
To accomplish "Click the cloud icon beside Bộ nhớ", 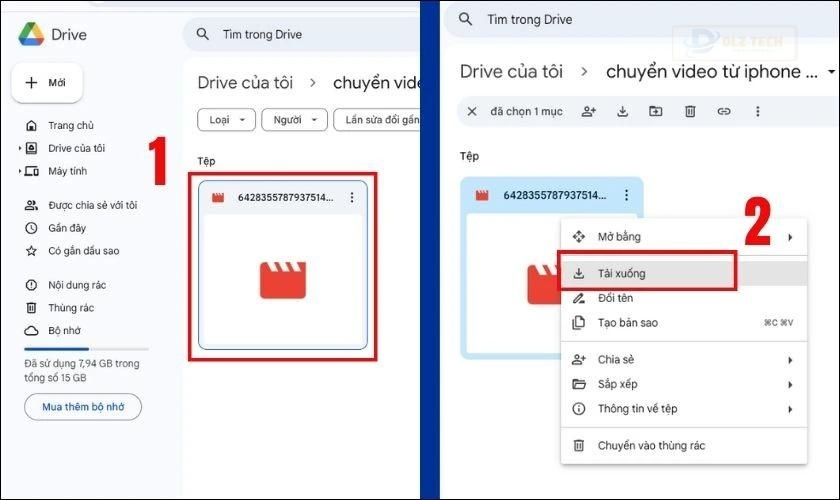I will point(32,331).
